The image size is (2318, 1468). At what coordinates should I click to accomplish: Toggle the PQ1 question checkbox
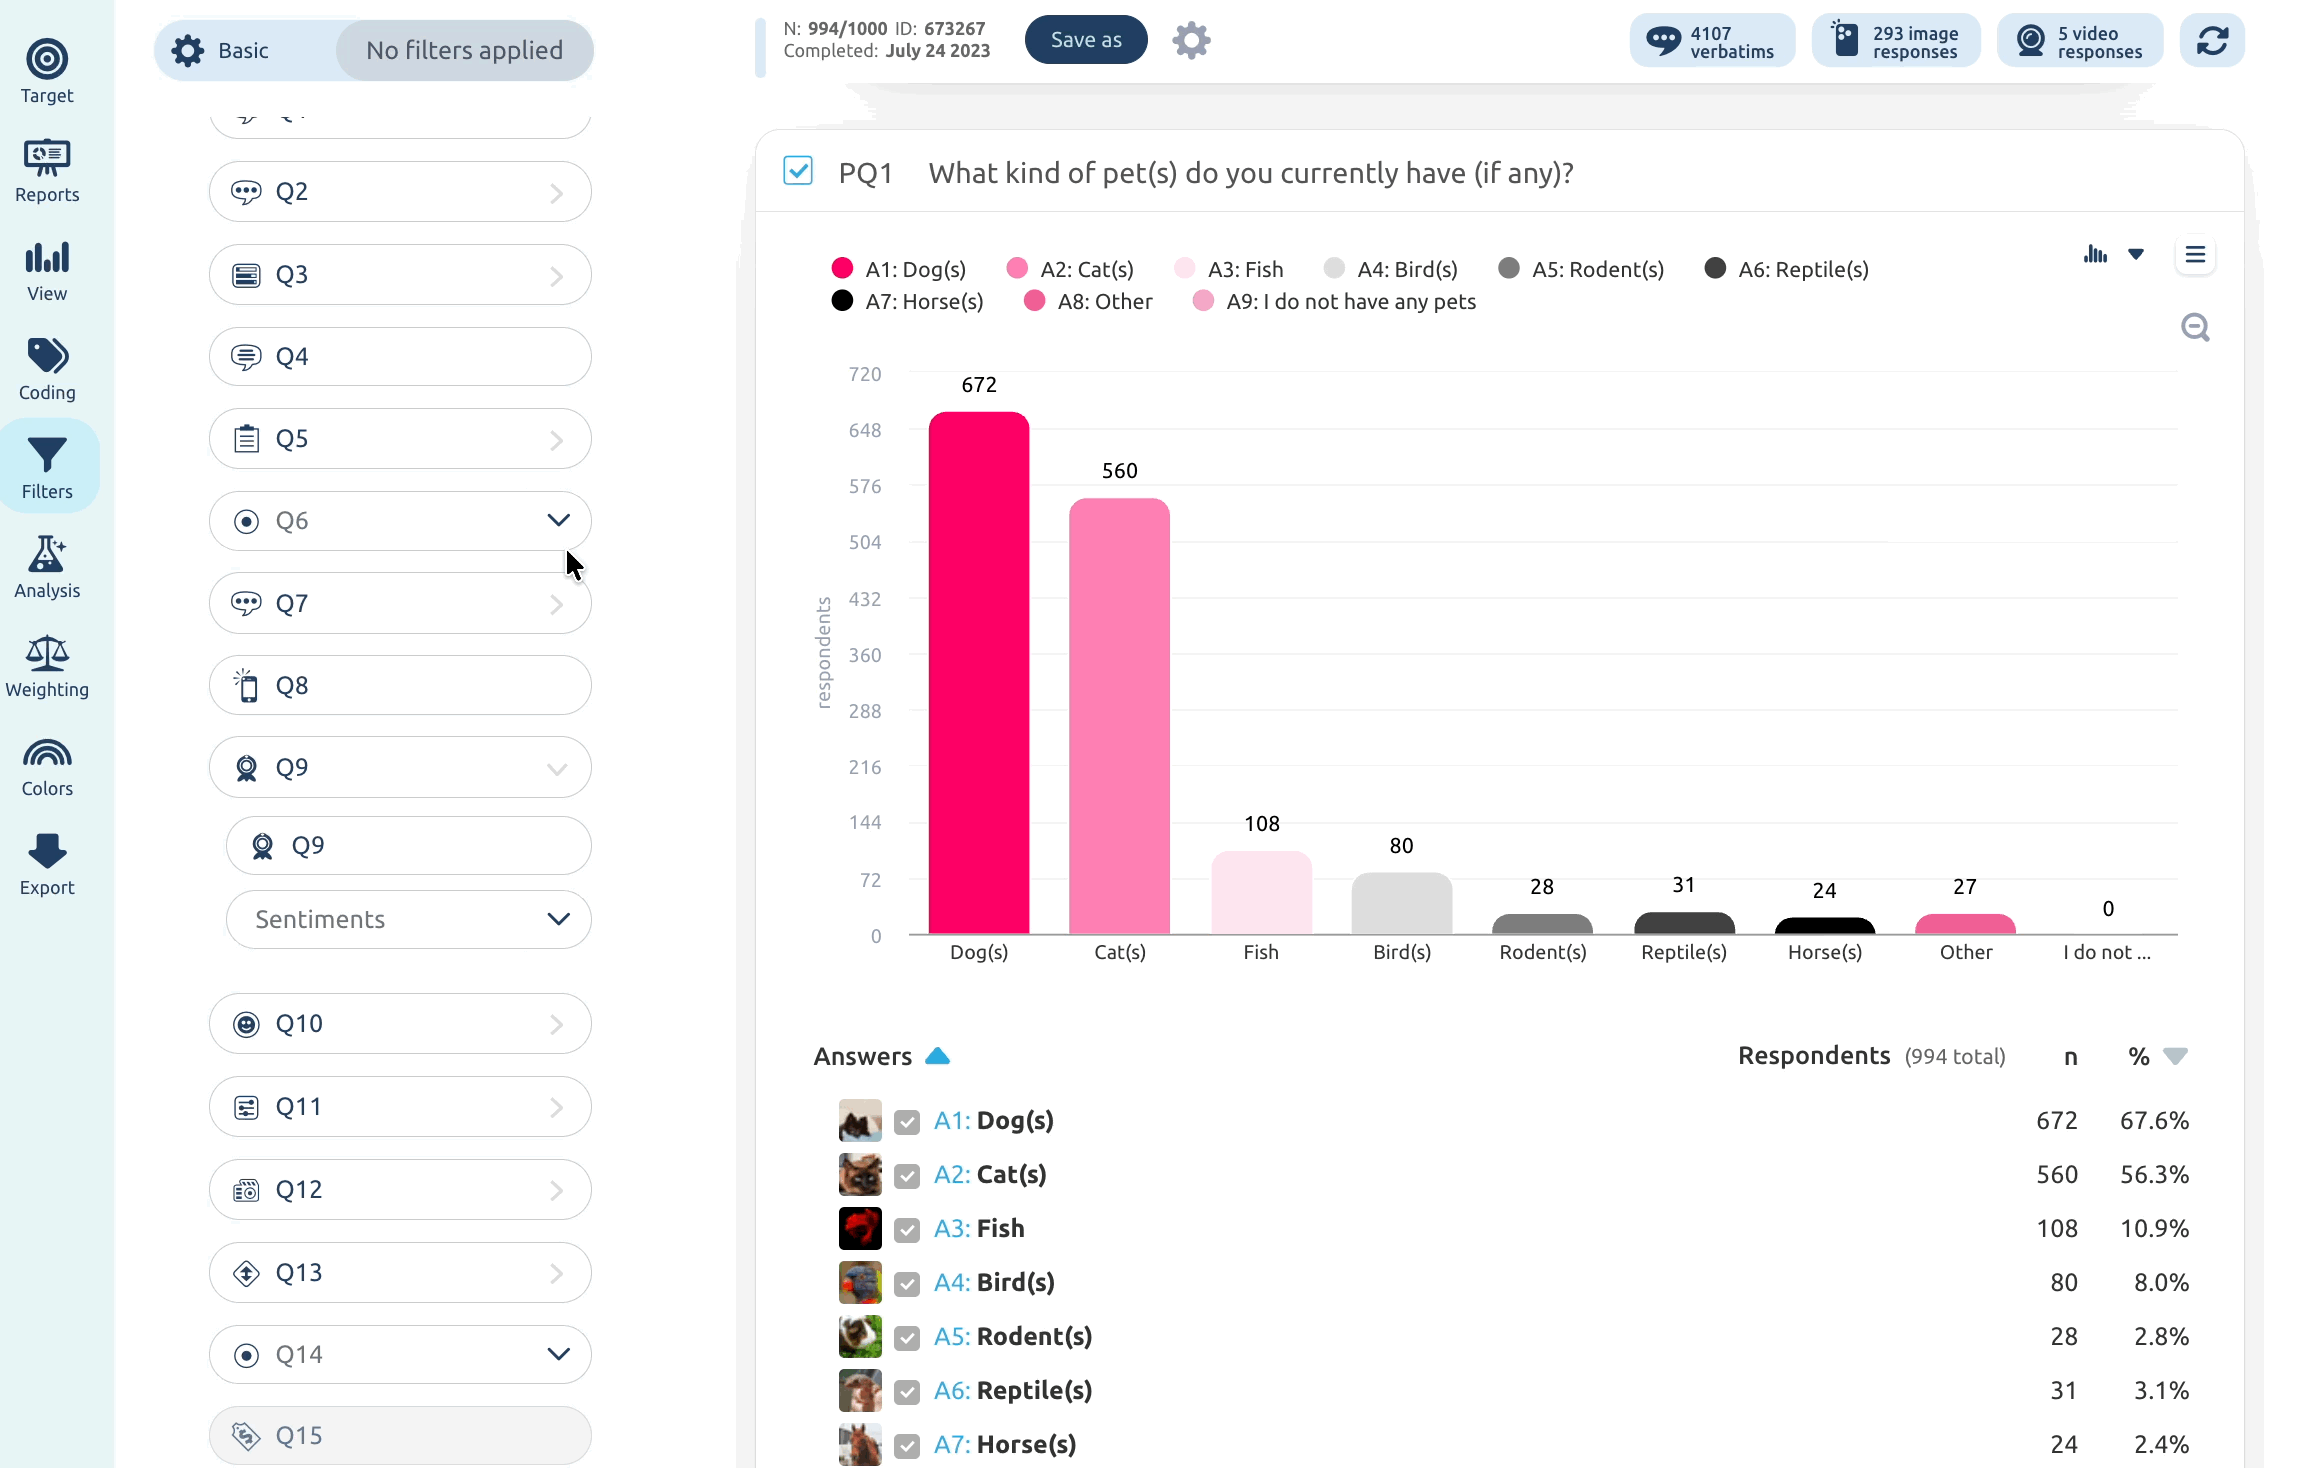click(x=797, y=171)
